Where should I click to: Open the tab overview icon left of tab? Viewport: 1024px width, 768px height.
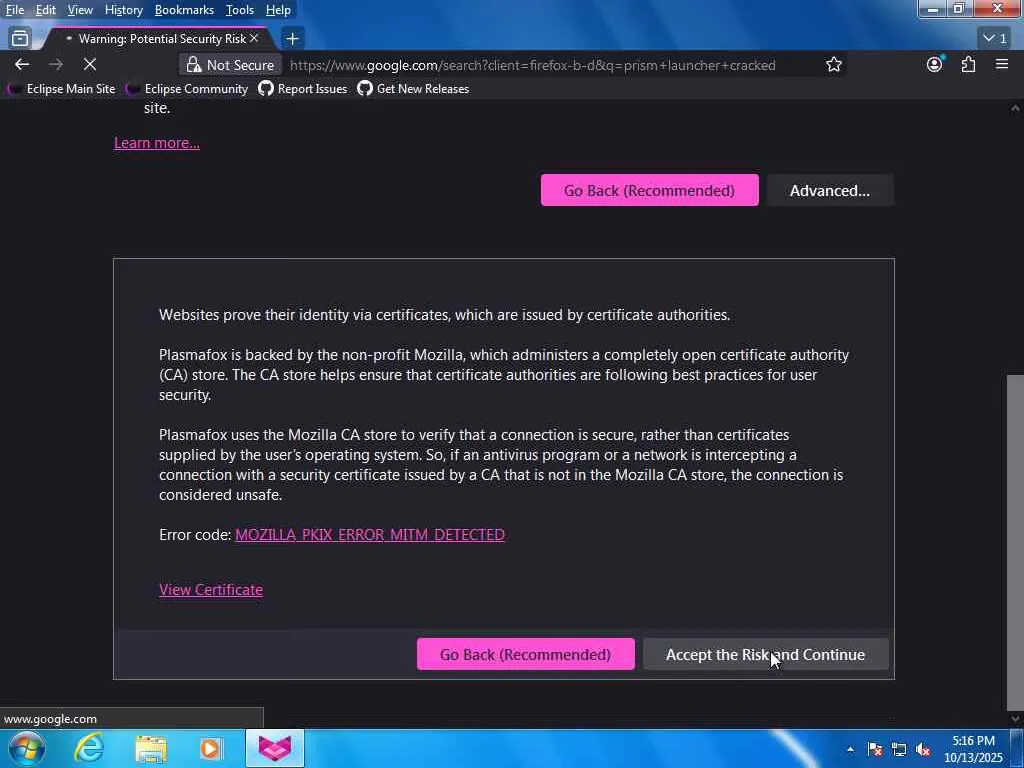pos(20,39)
